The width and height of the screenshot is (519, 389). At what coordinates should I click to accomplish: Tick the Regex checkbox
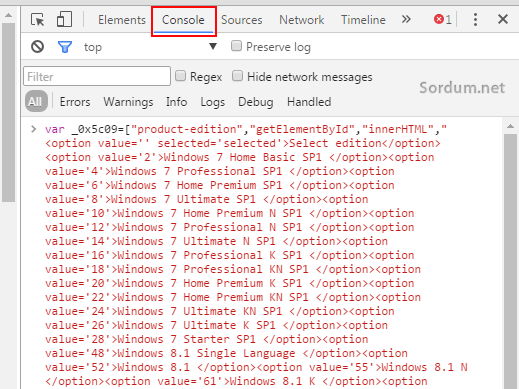(180, 76)
